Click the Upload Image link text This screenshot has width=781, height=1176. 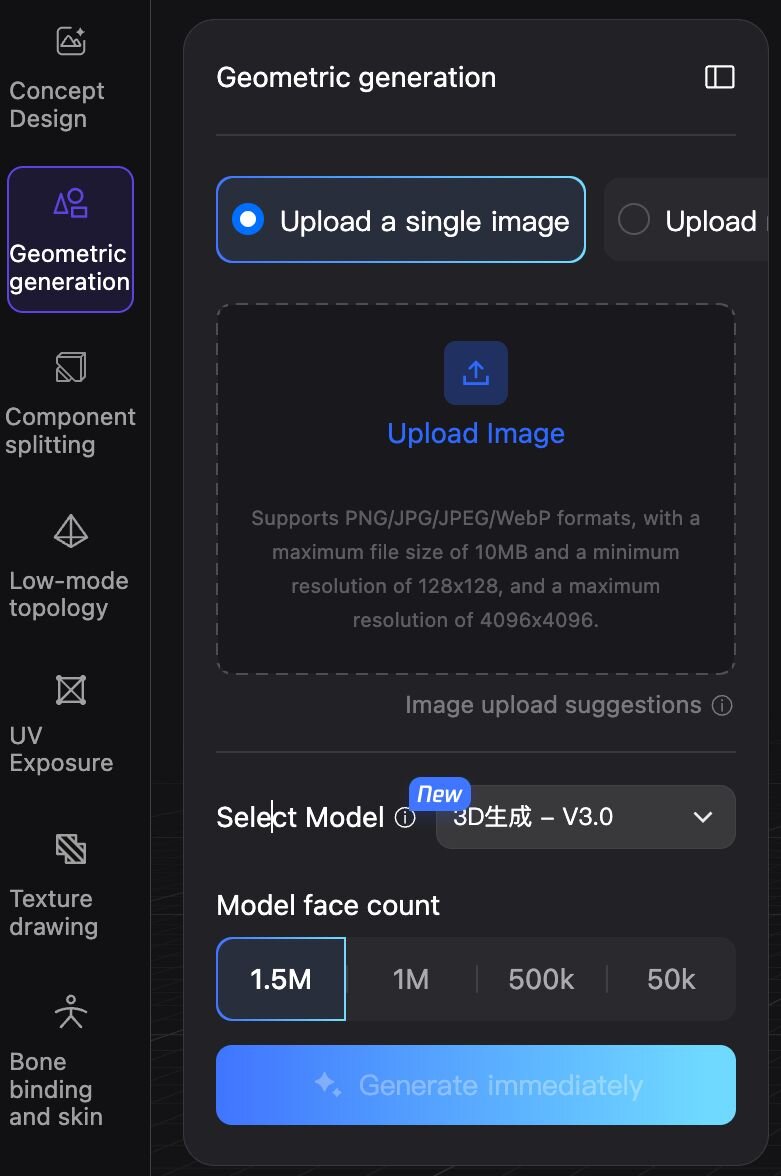coord(476,433)
